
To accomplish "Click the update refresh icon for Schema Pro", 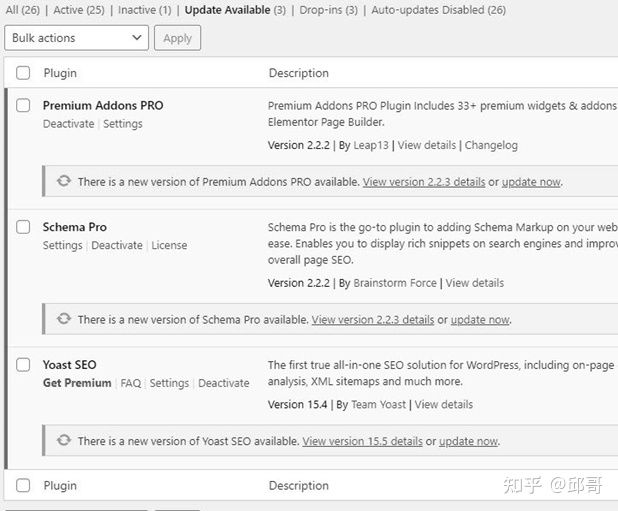I will point(63,318).
